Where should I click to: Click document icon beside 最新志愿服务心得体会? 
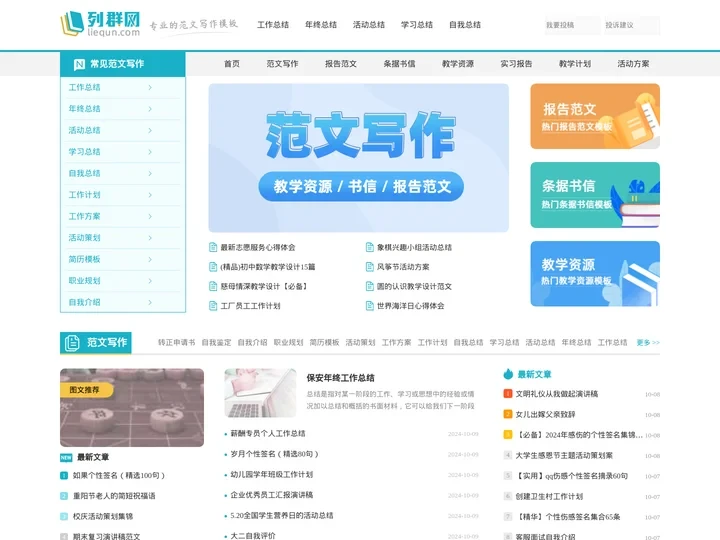coord(213,248)
